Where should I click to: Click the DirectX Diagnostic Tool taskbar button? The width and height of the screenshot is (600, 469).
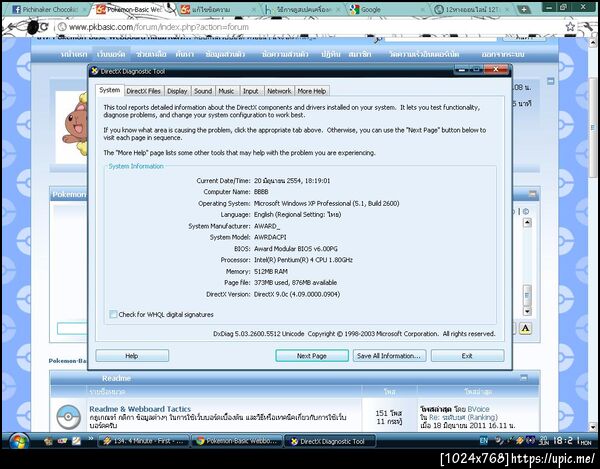pos(331,441)
